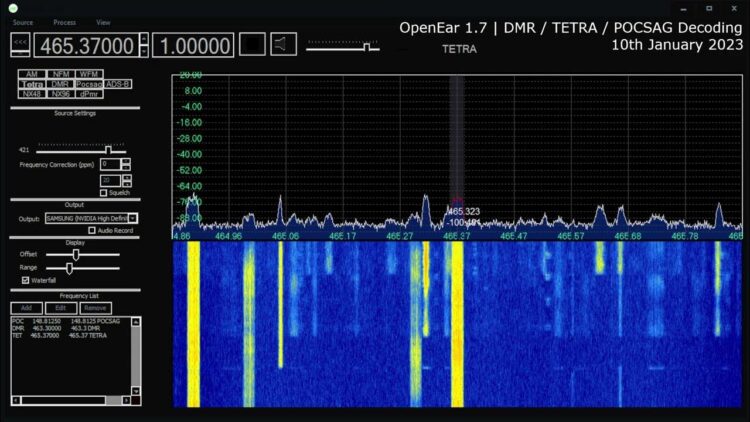Enable the Squelch checkbox
The height and width of the screenshot is (422, 750).
point(103,192)
